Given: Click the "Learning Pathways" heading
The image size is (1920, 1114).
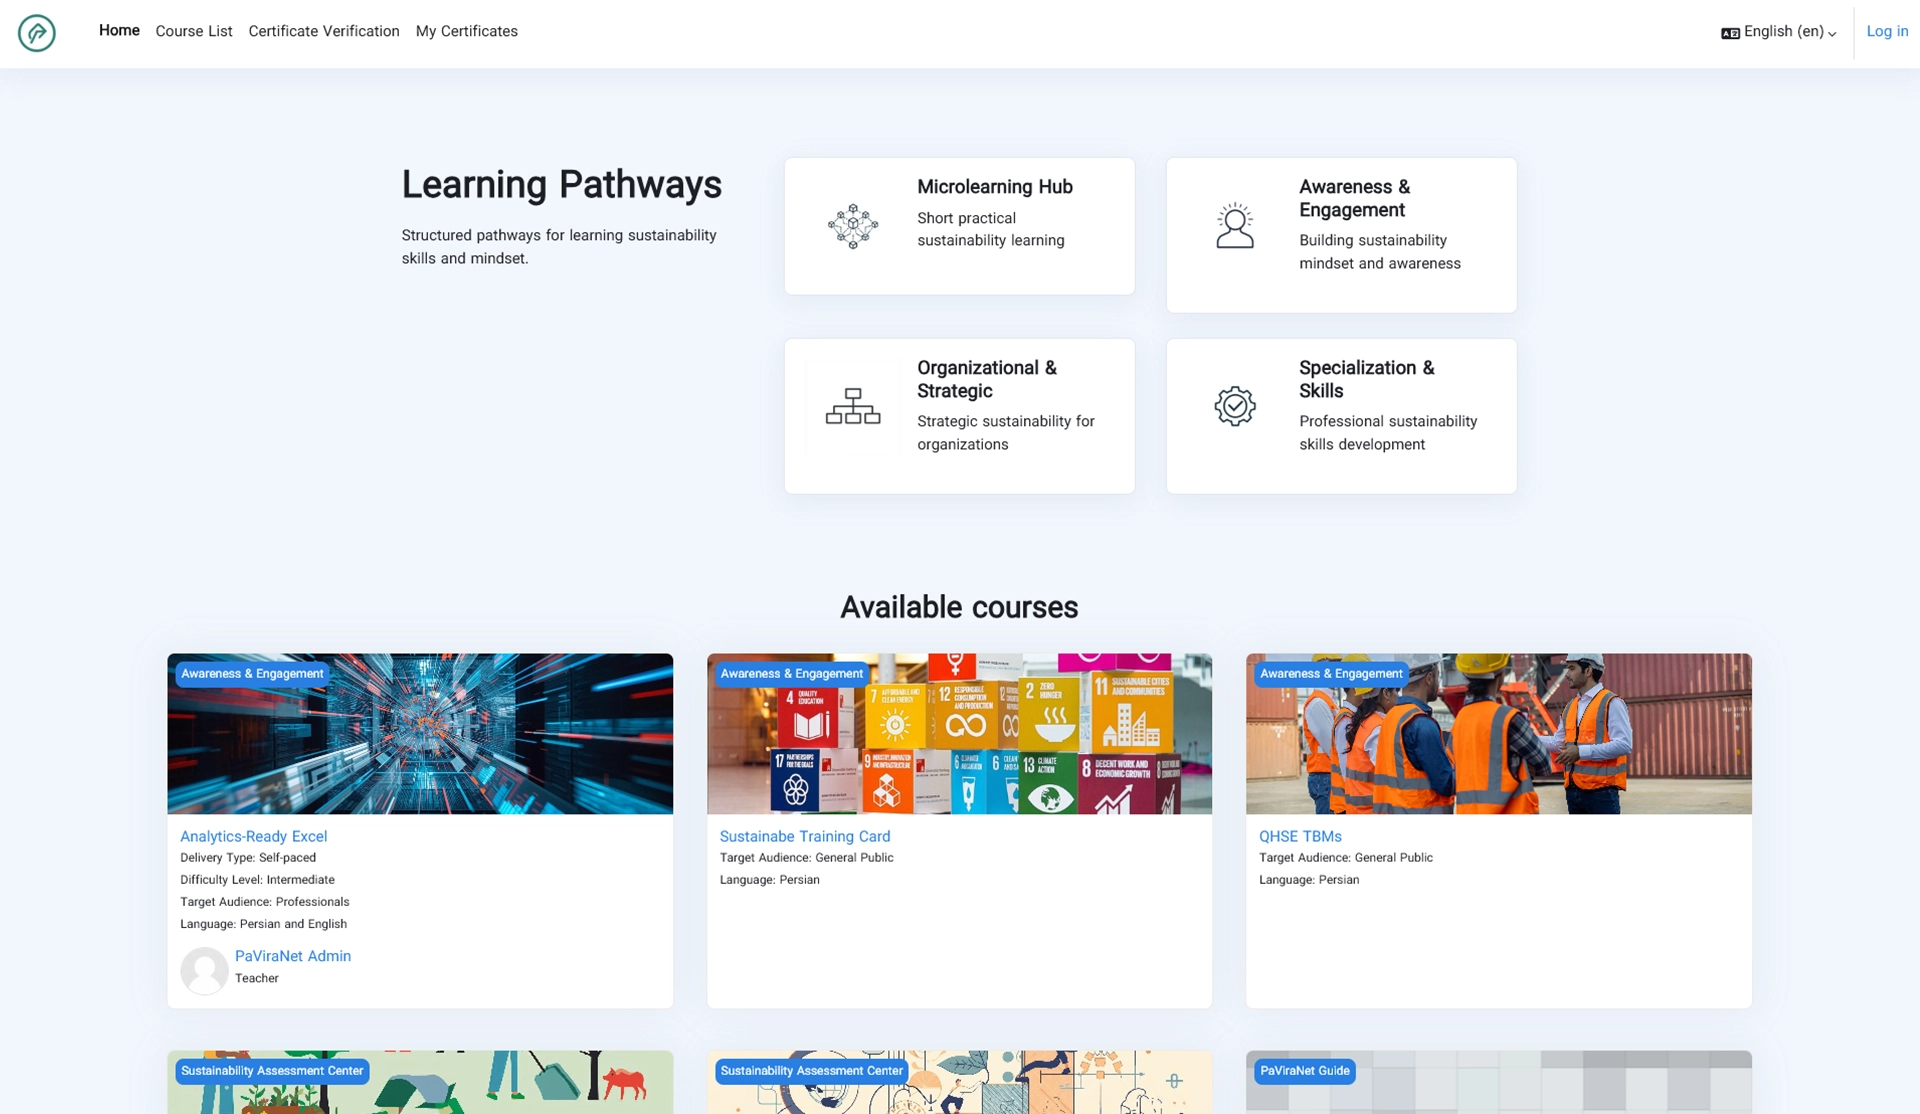Looking at the screenshot, I should pos(562,185).
